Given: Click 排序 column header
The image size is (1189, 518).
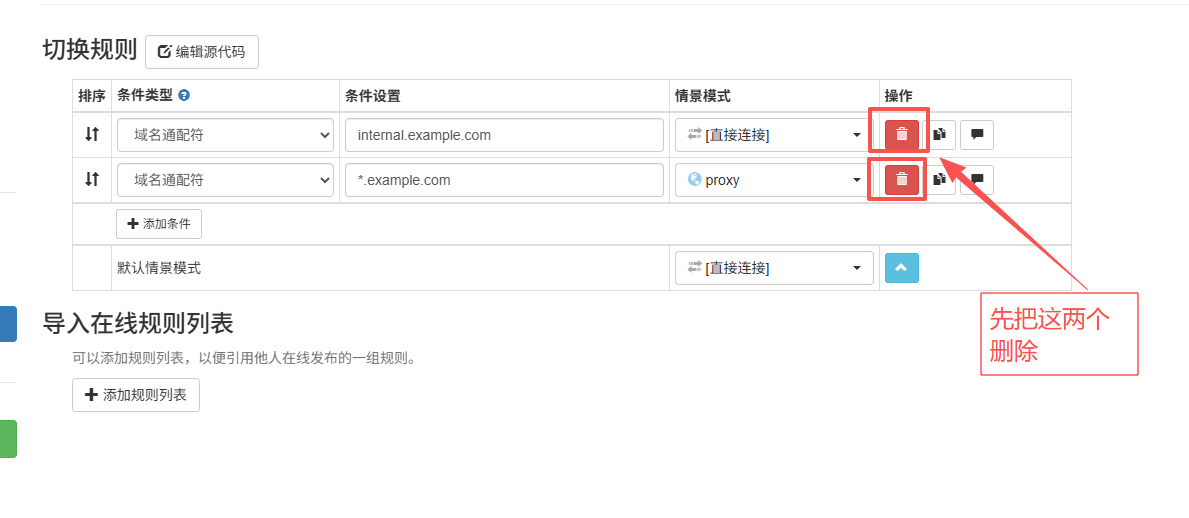Looking at the screenshot, I should coord(92,96).
